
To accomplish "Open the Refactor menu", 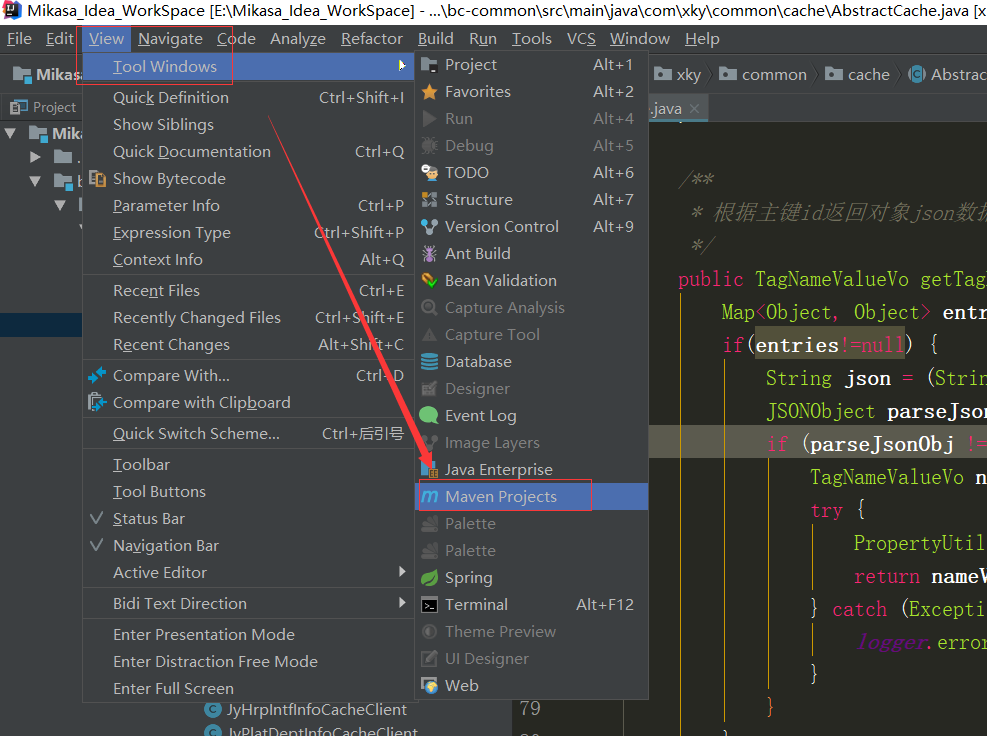I will tap(371, 39).
